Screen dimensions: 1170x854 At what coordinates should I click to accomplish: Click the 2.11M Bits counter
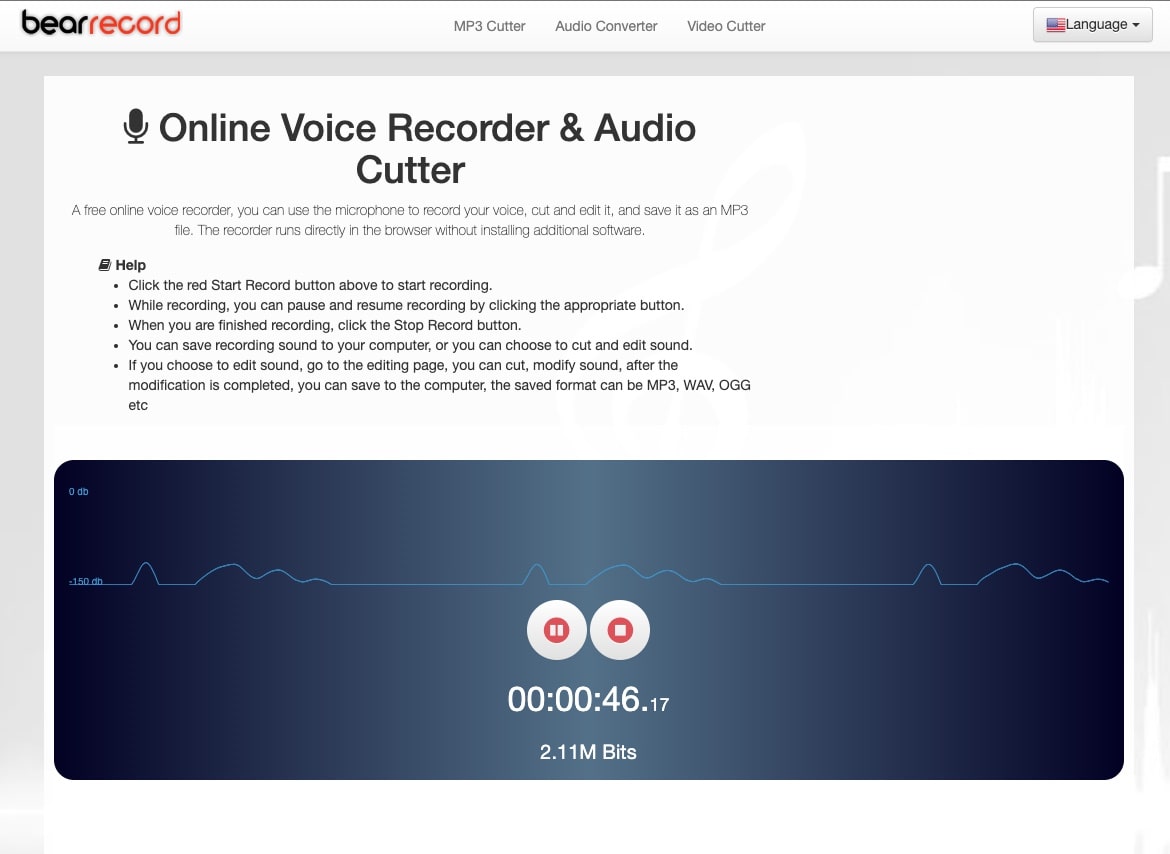[x=588, y=751]
